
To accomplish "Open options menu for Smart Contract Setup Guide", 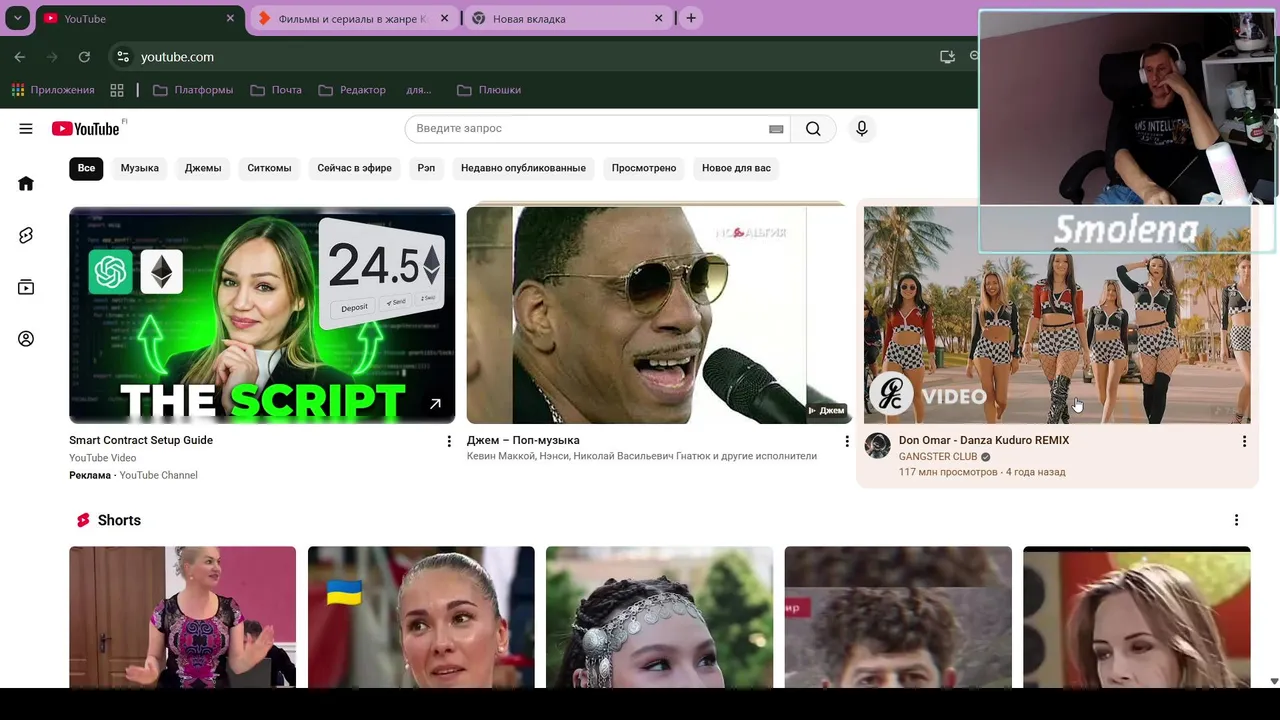I will coord(449,441).
